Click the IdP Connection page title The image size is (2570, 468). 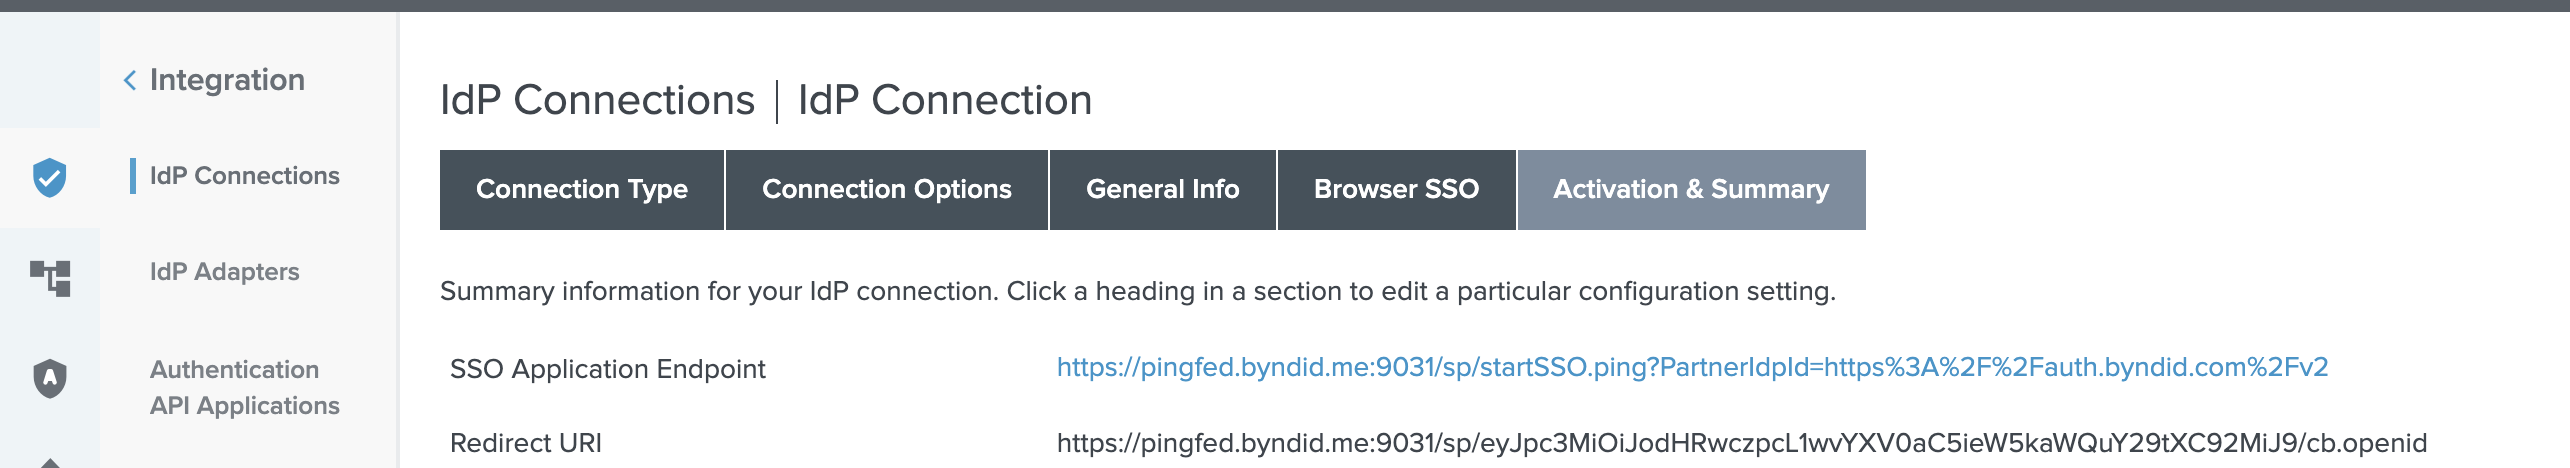coord(944,100)
